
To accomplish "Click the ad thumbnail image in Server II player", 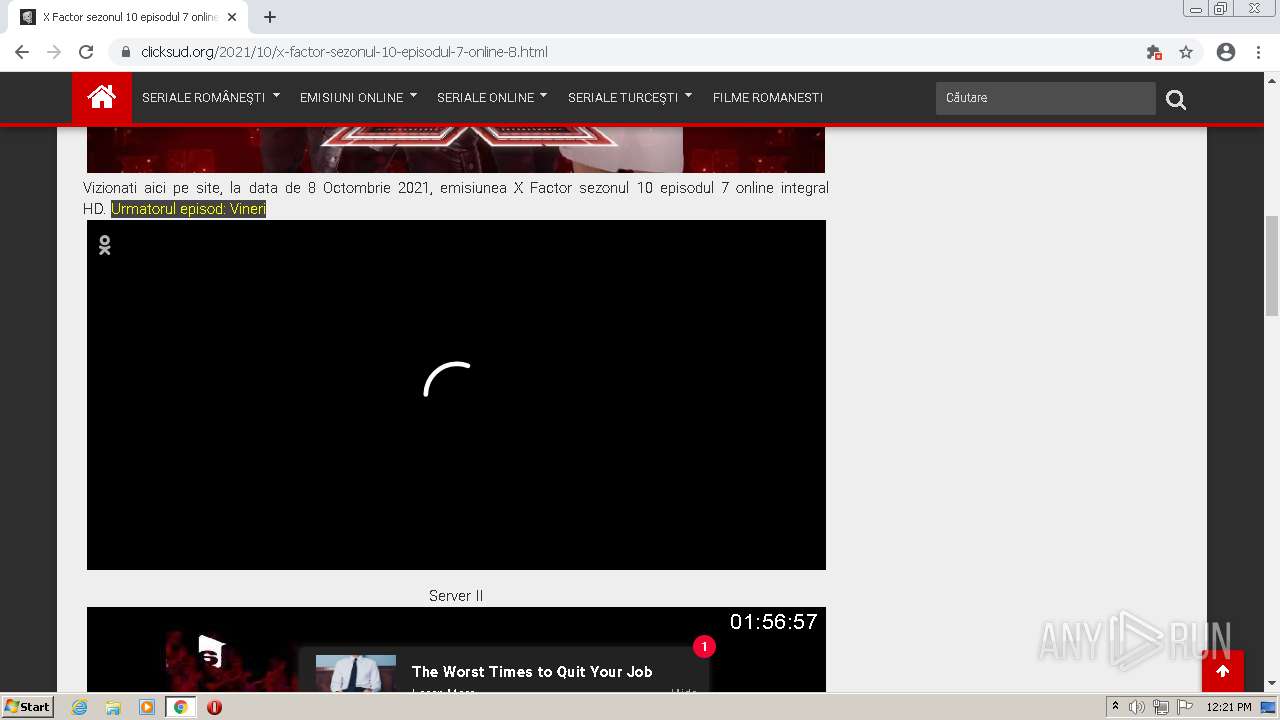I will click(356, 673).
